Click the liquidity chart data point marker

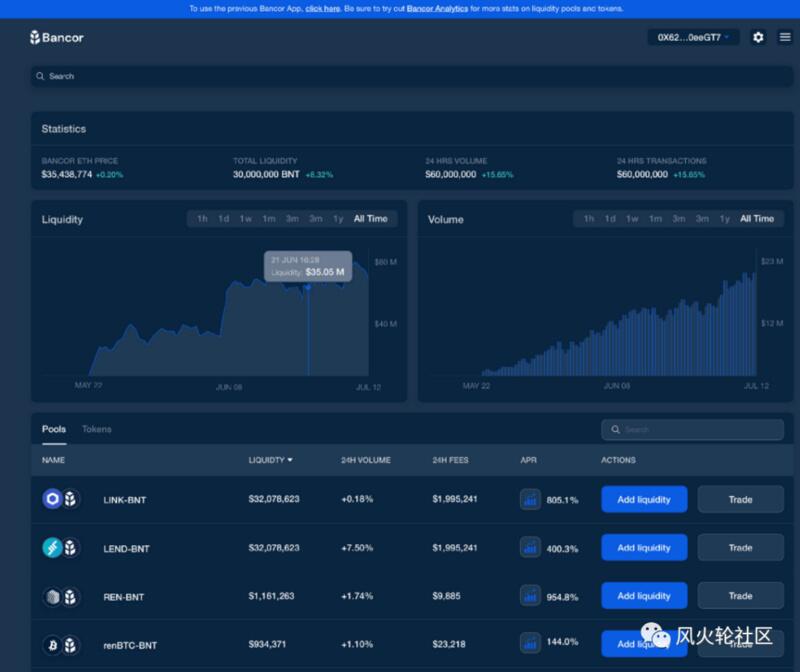308,287
